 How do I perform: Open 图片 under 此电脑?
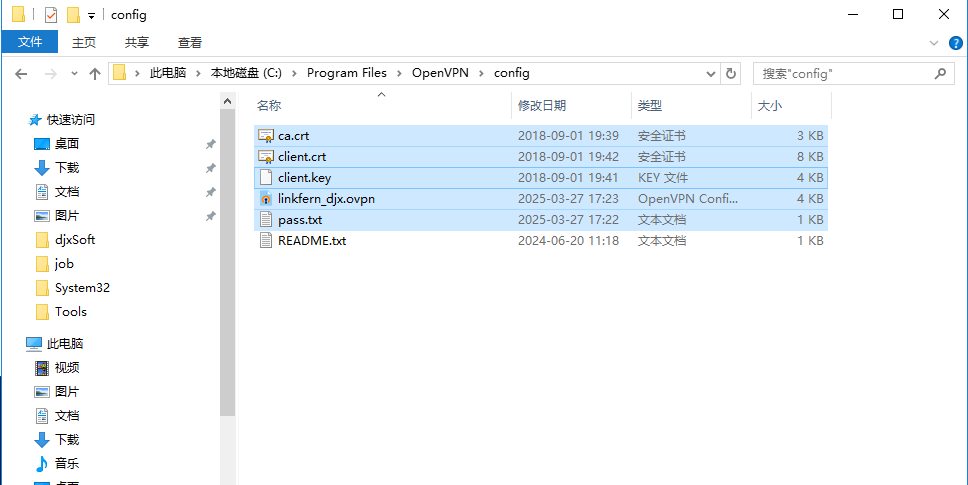click(x=67, y=392)
